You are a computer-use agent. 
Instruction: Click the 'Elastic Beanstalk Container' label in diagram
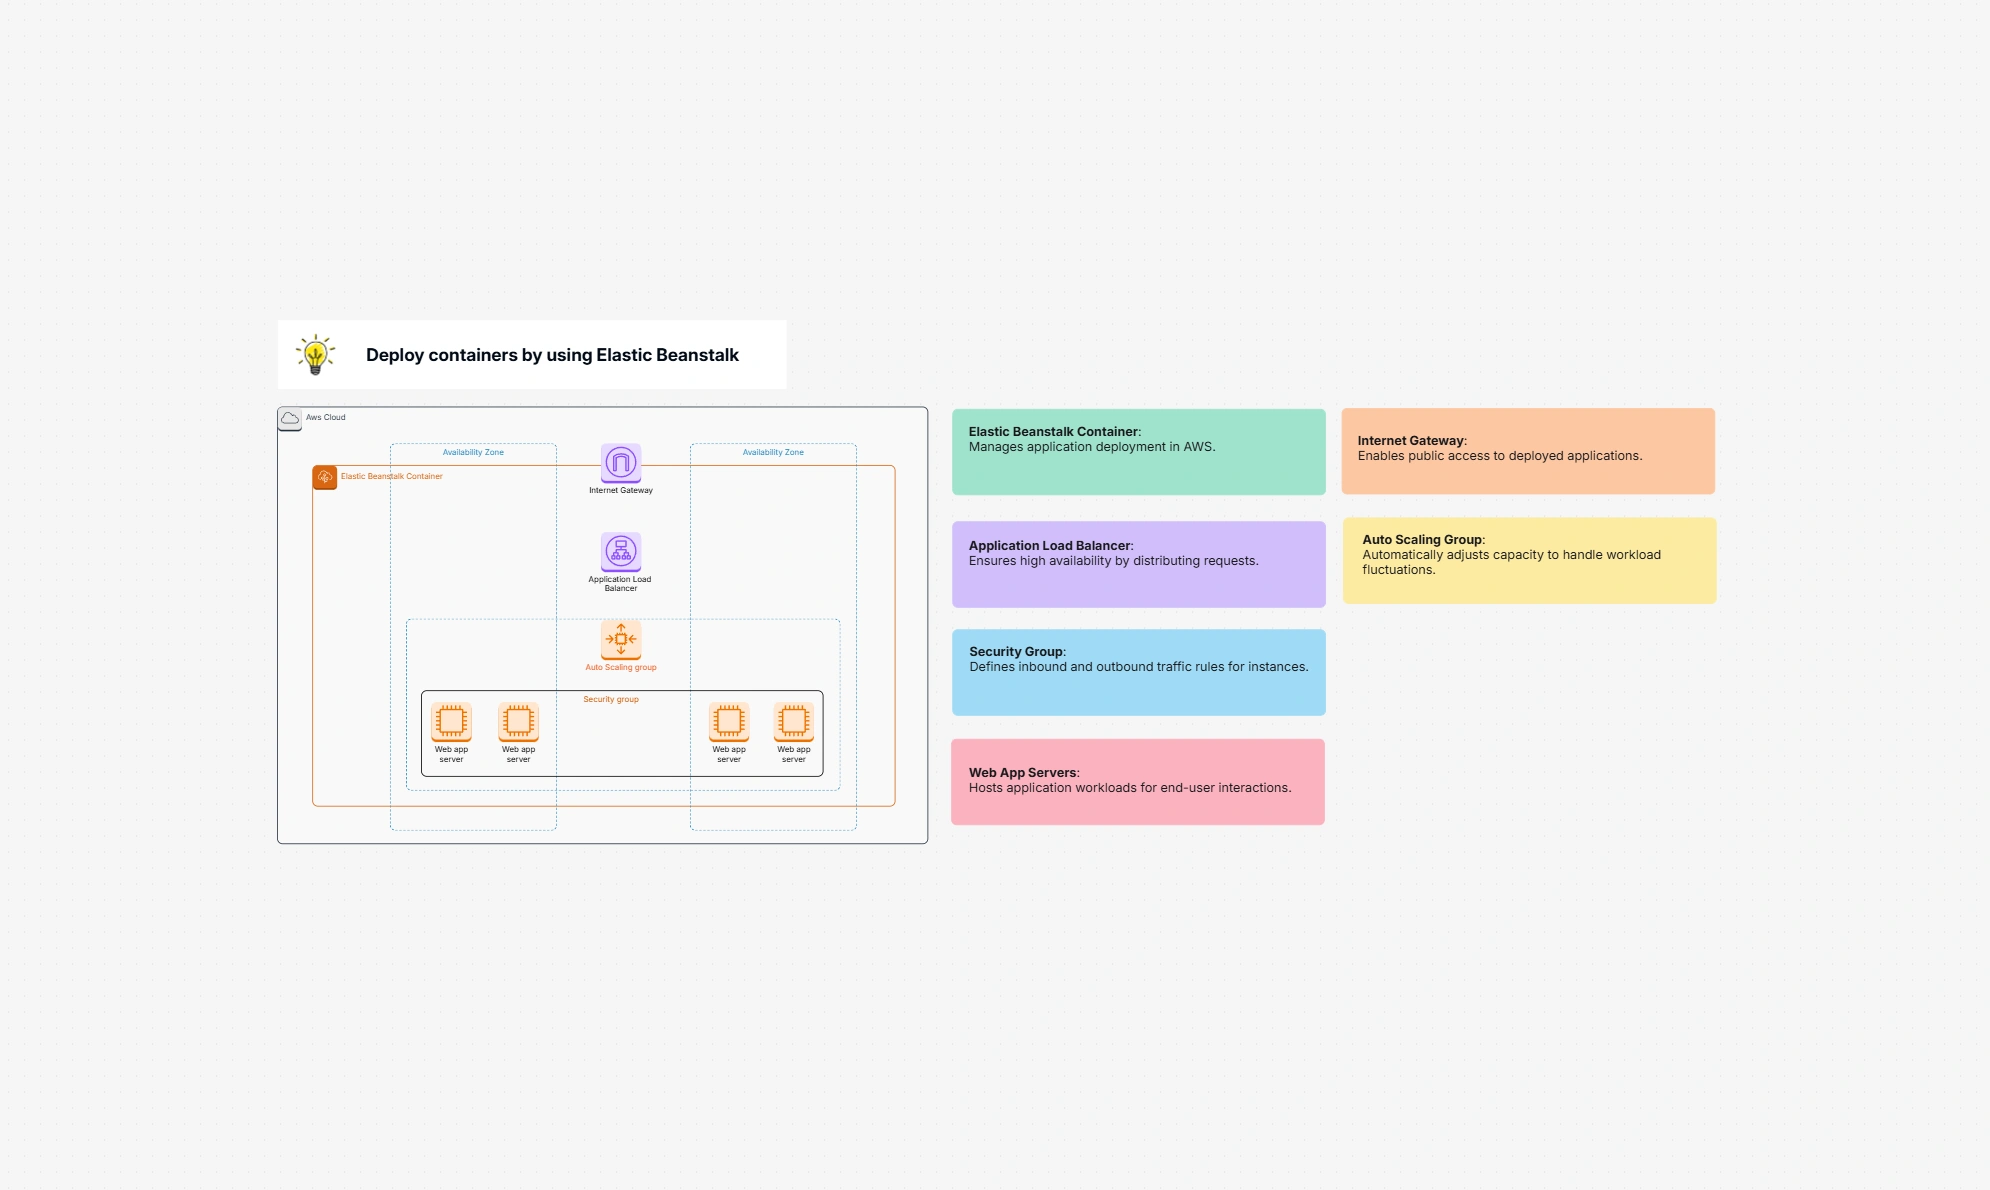392,476
